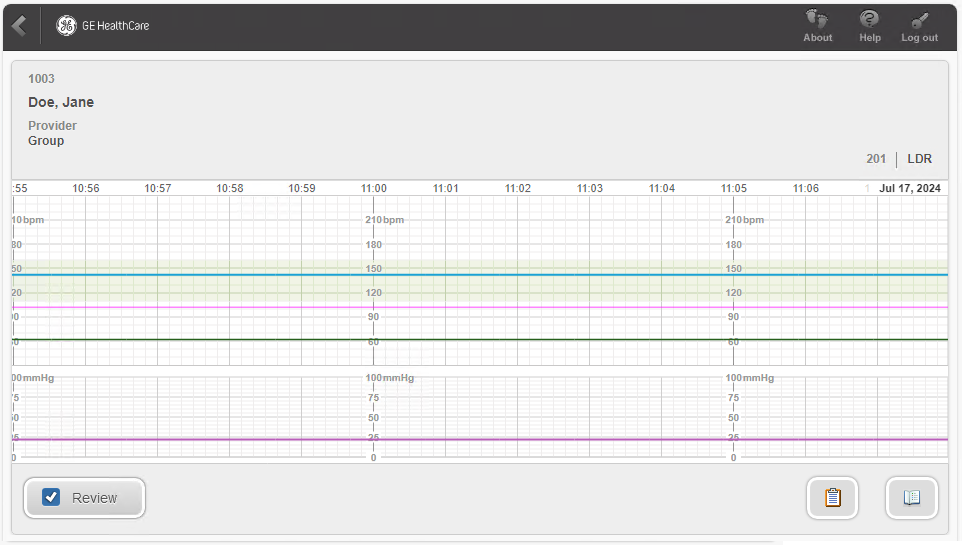This screenshot has width=962, height=545.
Task: Toggle the Review checkbox
Action: 51,497
